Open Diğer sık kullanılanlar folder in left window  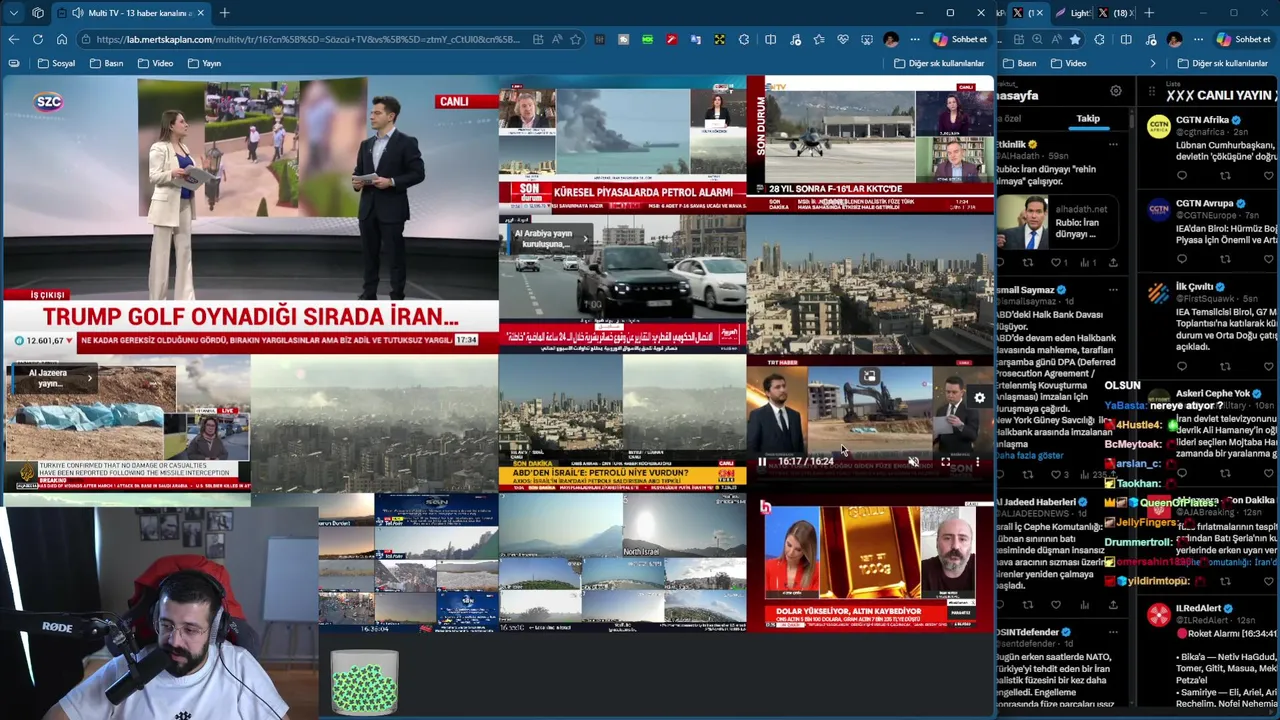click(939, 63)
